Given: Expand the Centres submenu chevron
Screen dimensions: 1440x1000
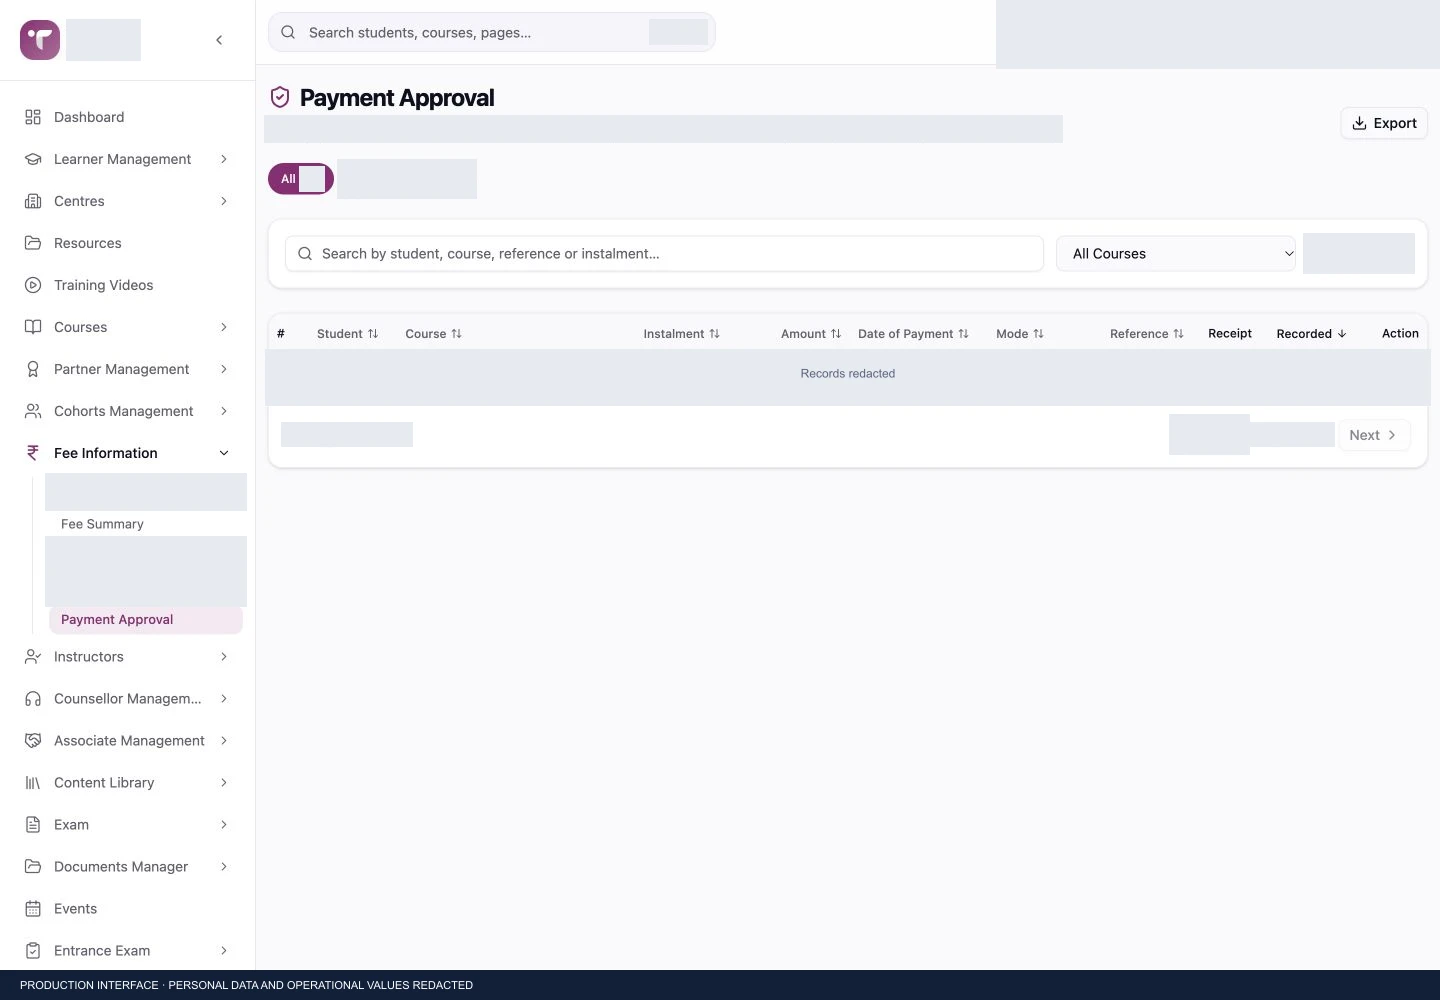Looking at the screenshot, I should [224, 201].
